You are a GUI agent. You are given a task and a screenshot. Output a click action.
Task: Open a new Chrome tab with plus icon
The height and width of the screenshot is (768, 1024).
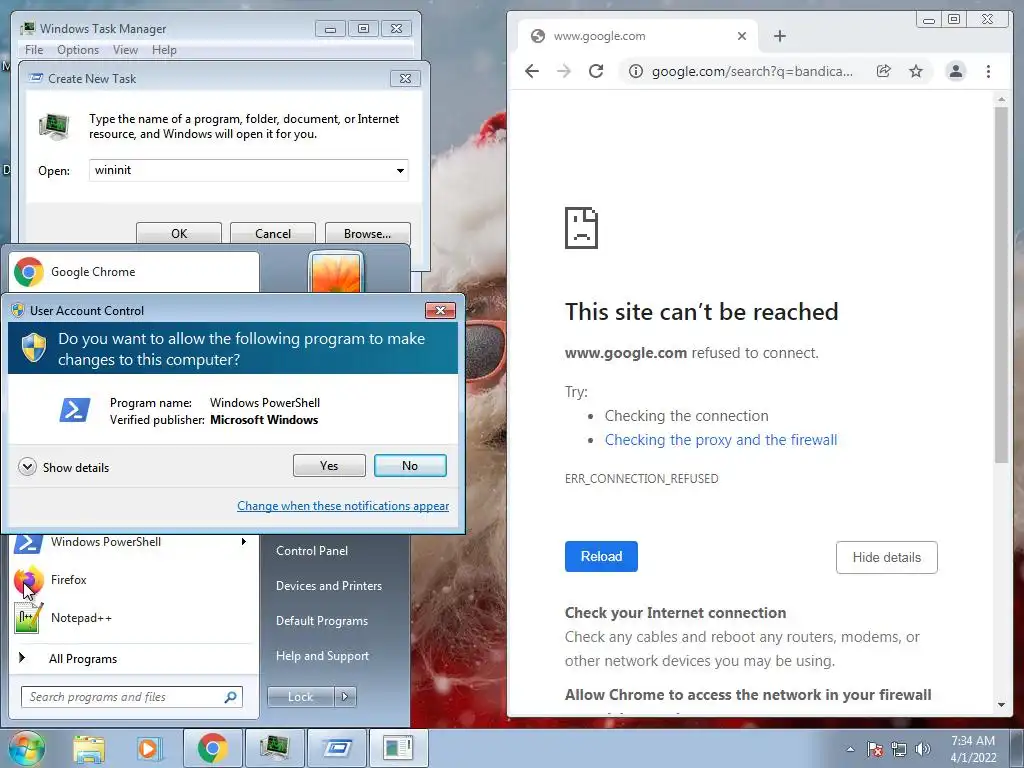780,36
